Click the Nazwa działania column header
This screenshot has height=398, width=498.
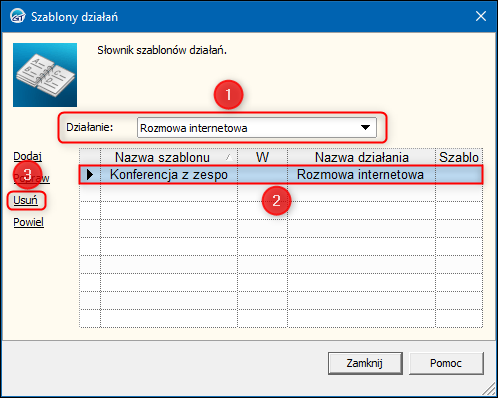[x=361, y=157]
